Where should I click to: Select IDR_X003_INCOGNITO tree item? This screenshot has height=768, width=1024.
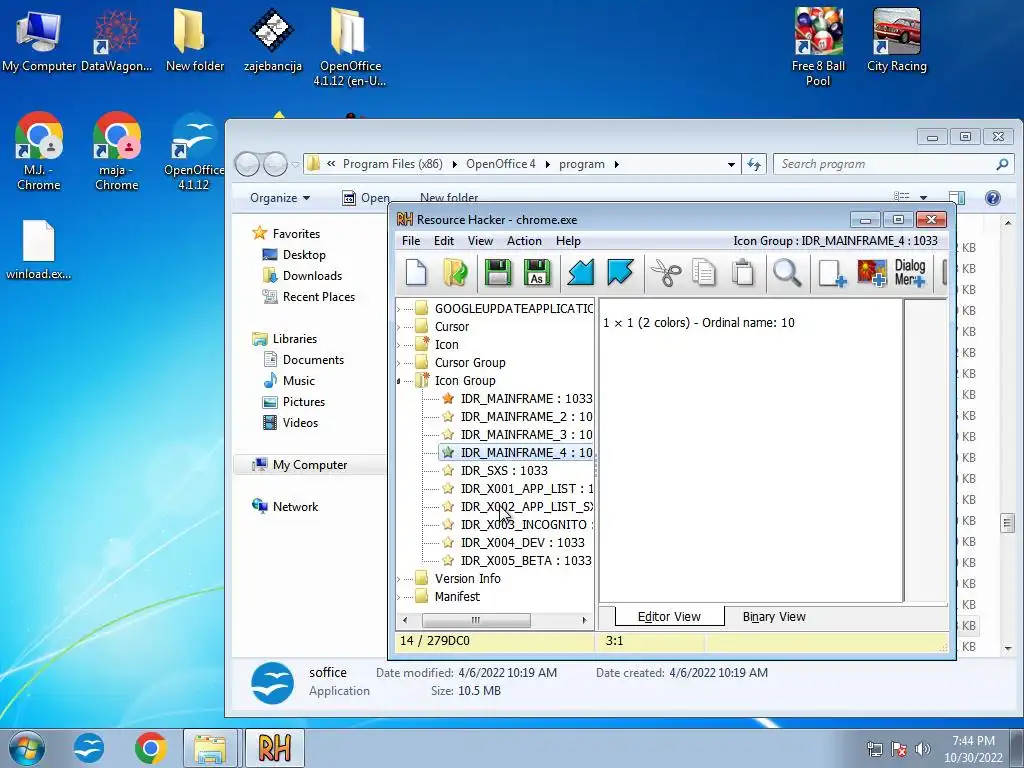tap(526, 525)
